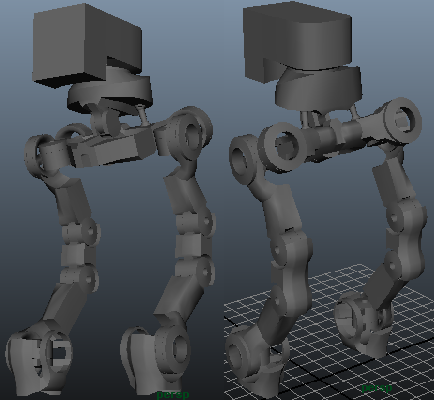434x400 pixels.
Task: Select the angled neck disc of left robot
Action: tap(110, 93)
